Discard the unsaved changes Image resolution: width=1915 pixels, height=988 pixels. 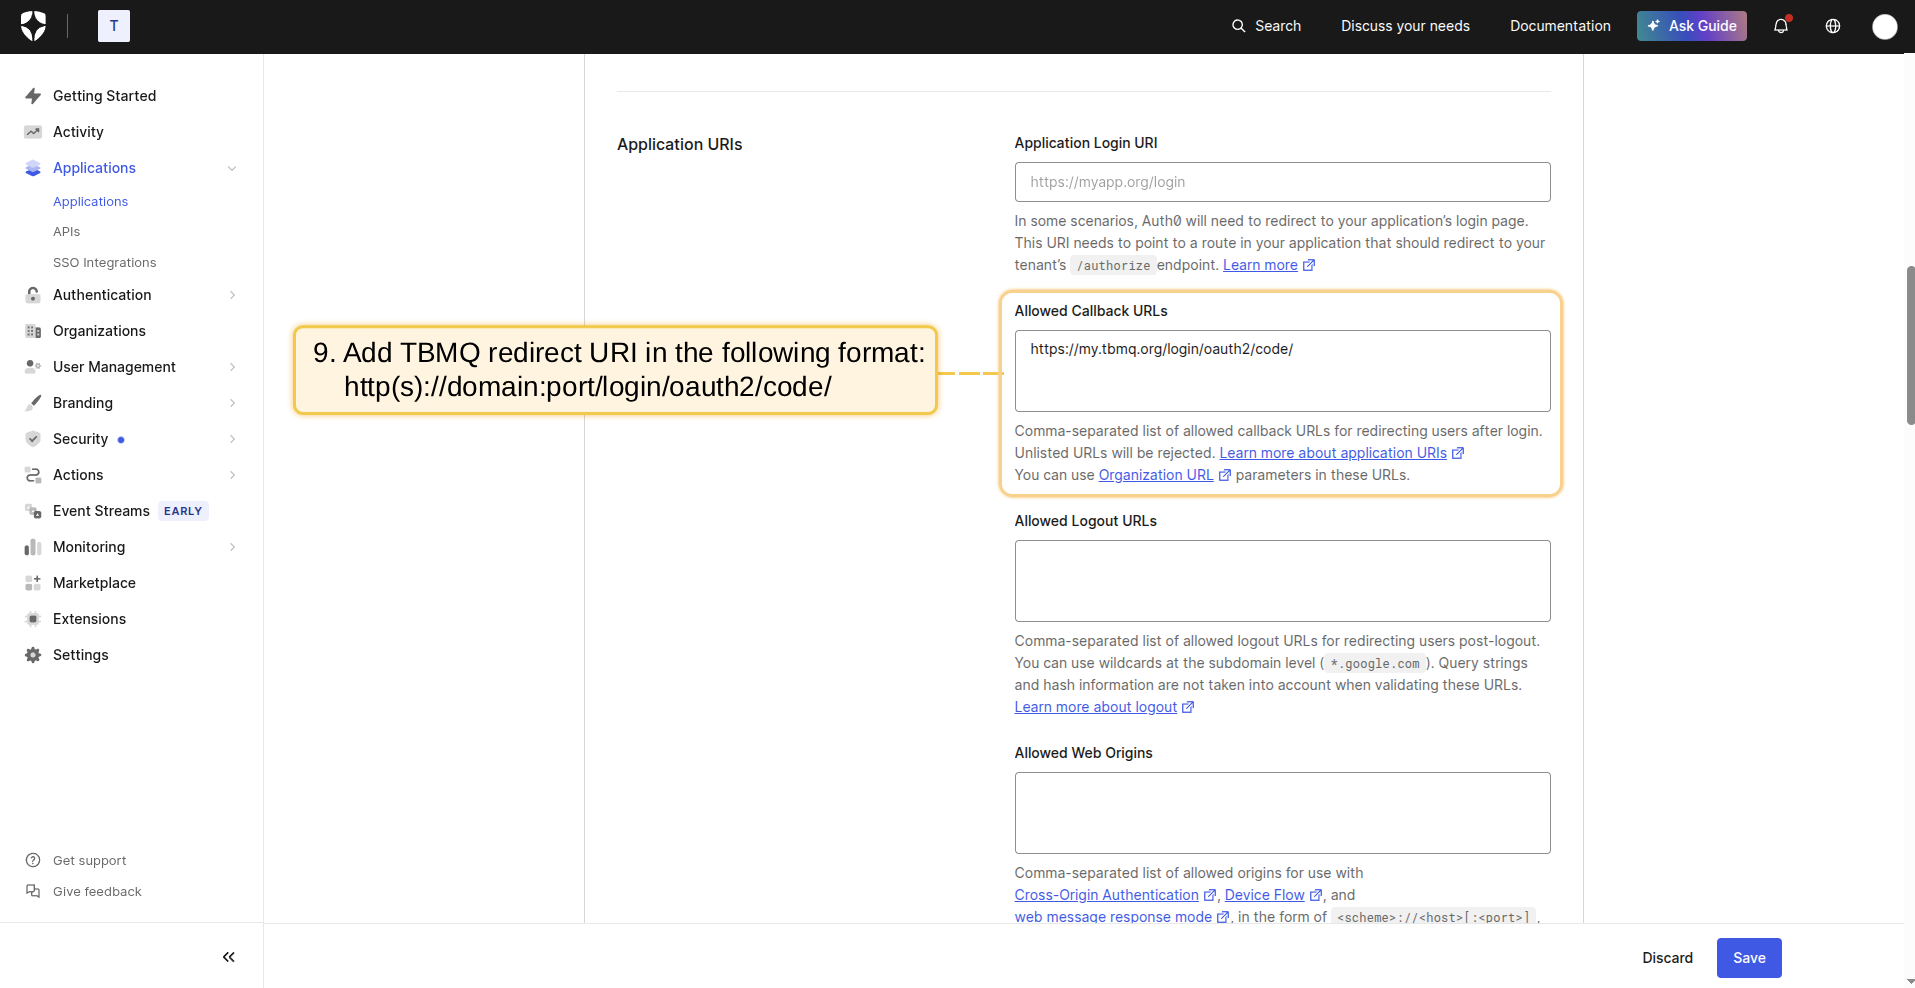[1667, 958]
